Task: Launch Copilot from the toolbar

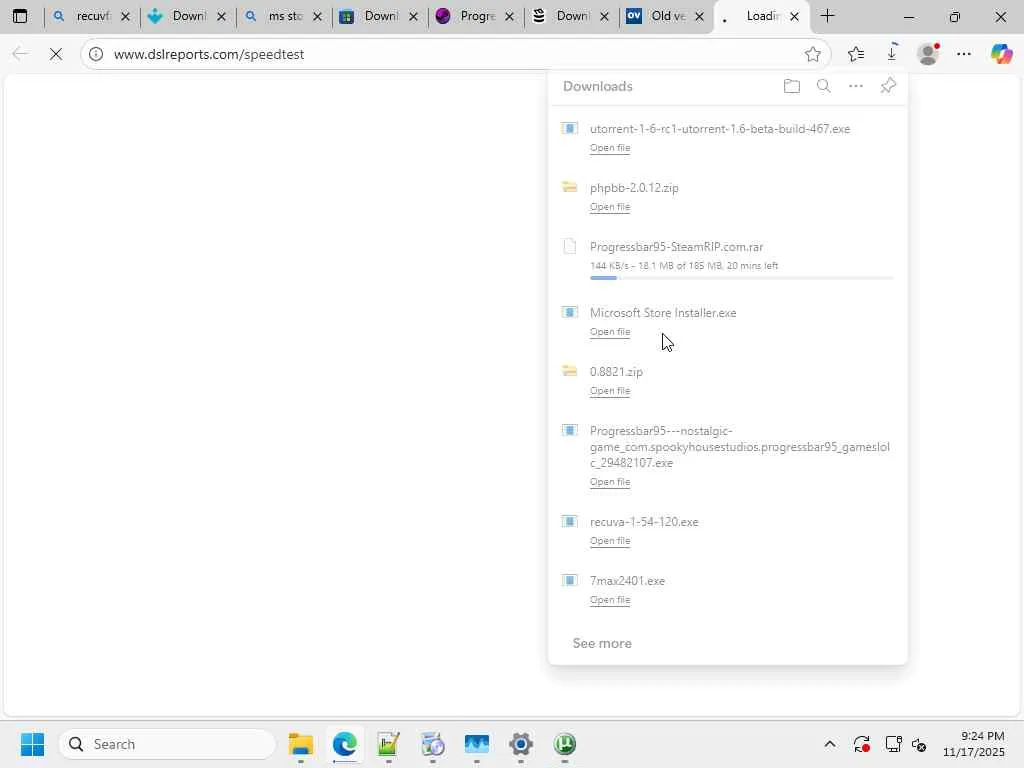Action: pyautogui.click(x=1001, y=54)
